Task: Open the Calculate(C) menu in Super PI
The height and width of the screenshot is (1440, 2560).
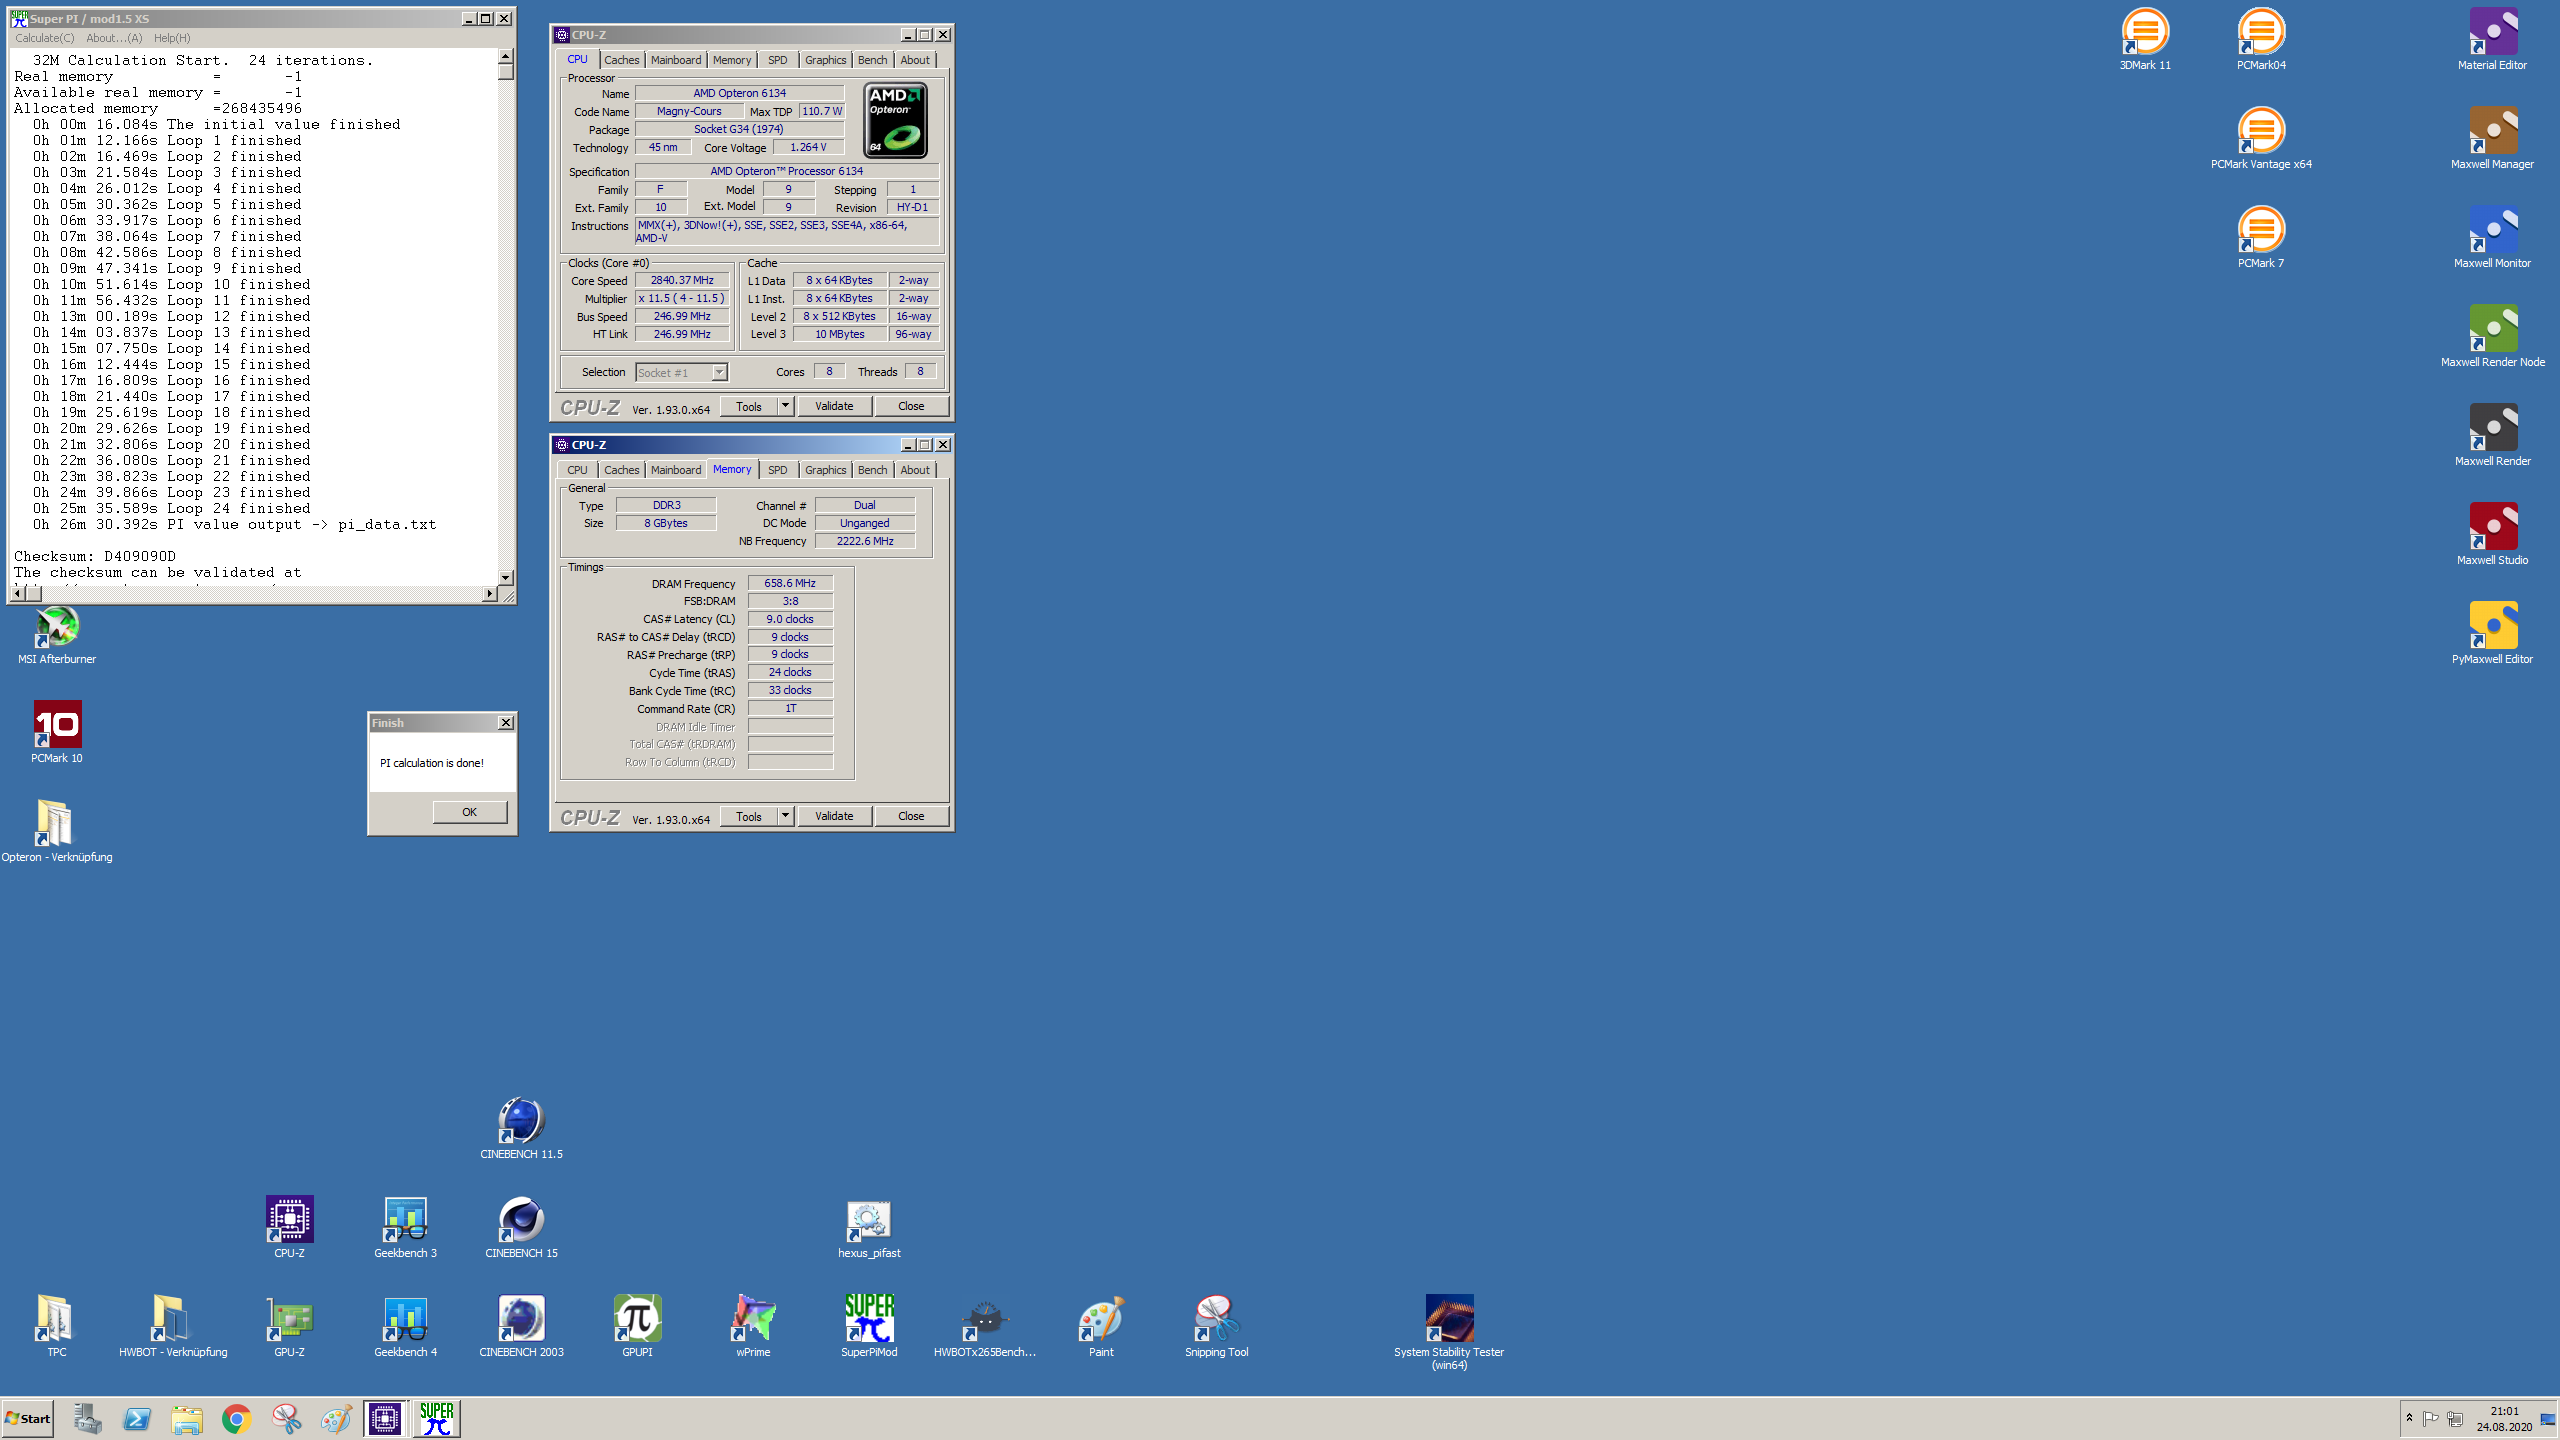Action: tap(45, 38)
